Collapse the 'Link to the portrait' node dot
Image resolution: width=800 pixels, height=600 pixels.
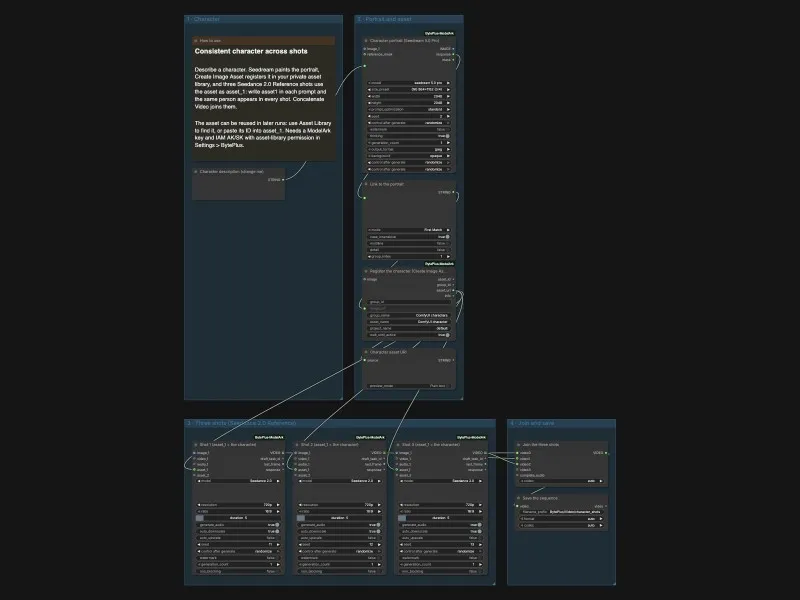pyautogui.click(x=366, y=184)
